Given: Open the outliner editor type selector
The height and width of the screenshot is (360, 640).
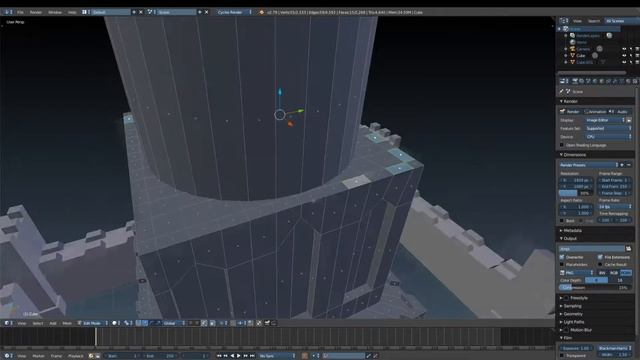Looking at the screenshot, I should [x=564, y=21].
